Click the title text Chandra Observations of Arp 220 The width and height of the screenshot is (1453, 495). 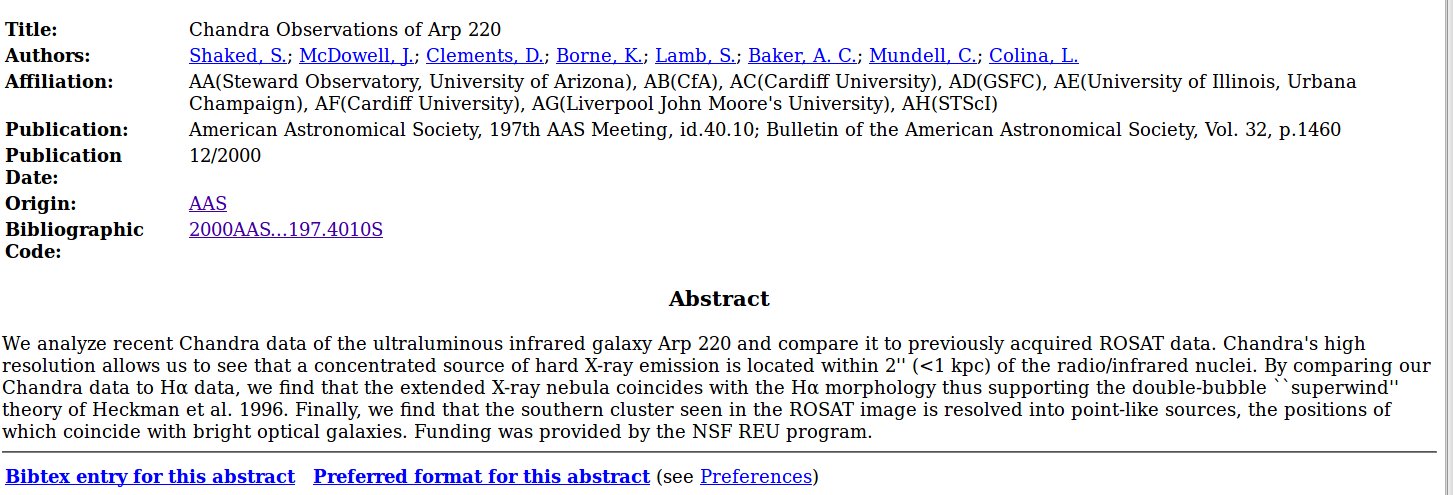pos(345,30)
